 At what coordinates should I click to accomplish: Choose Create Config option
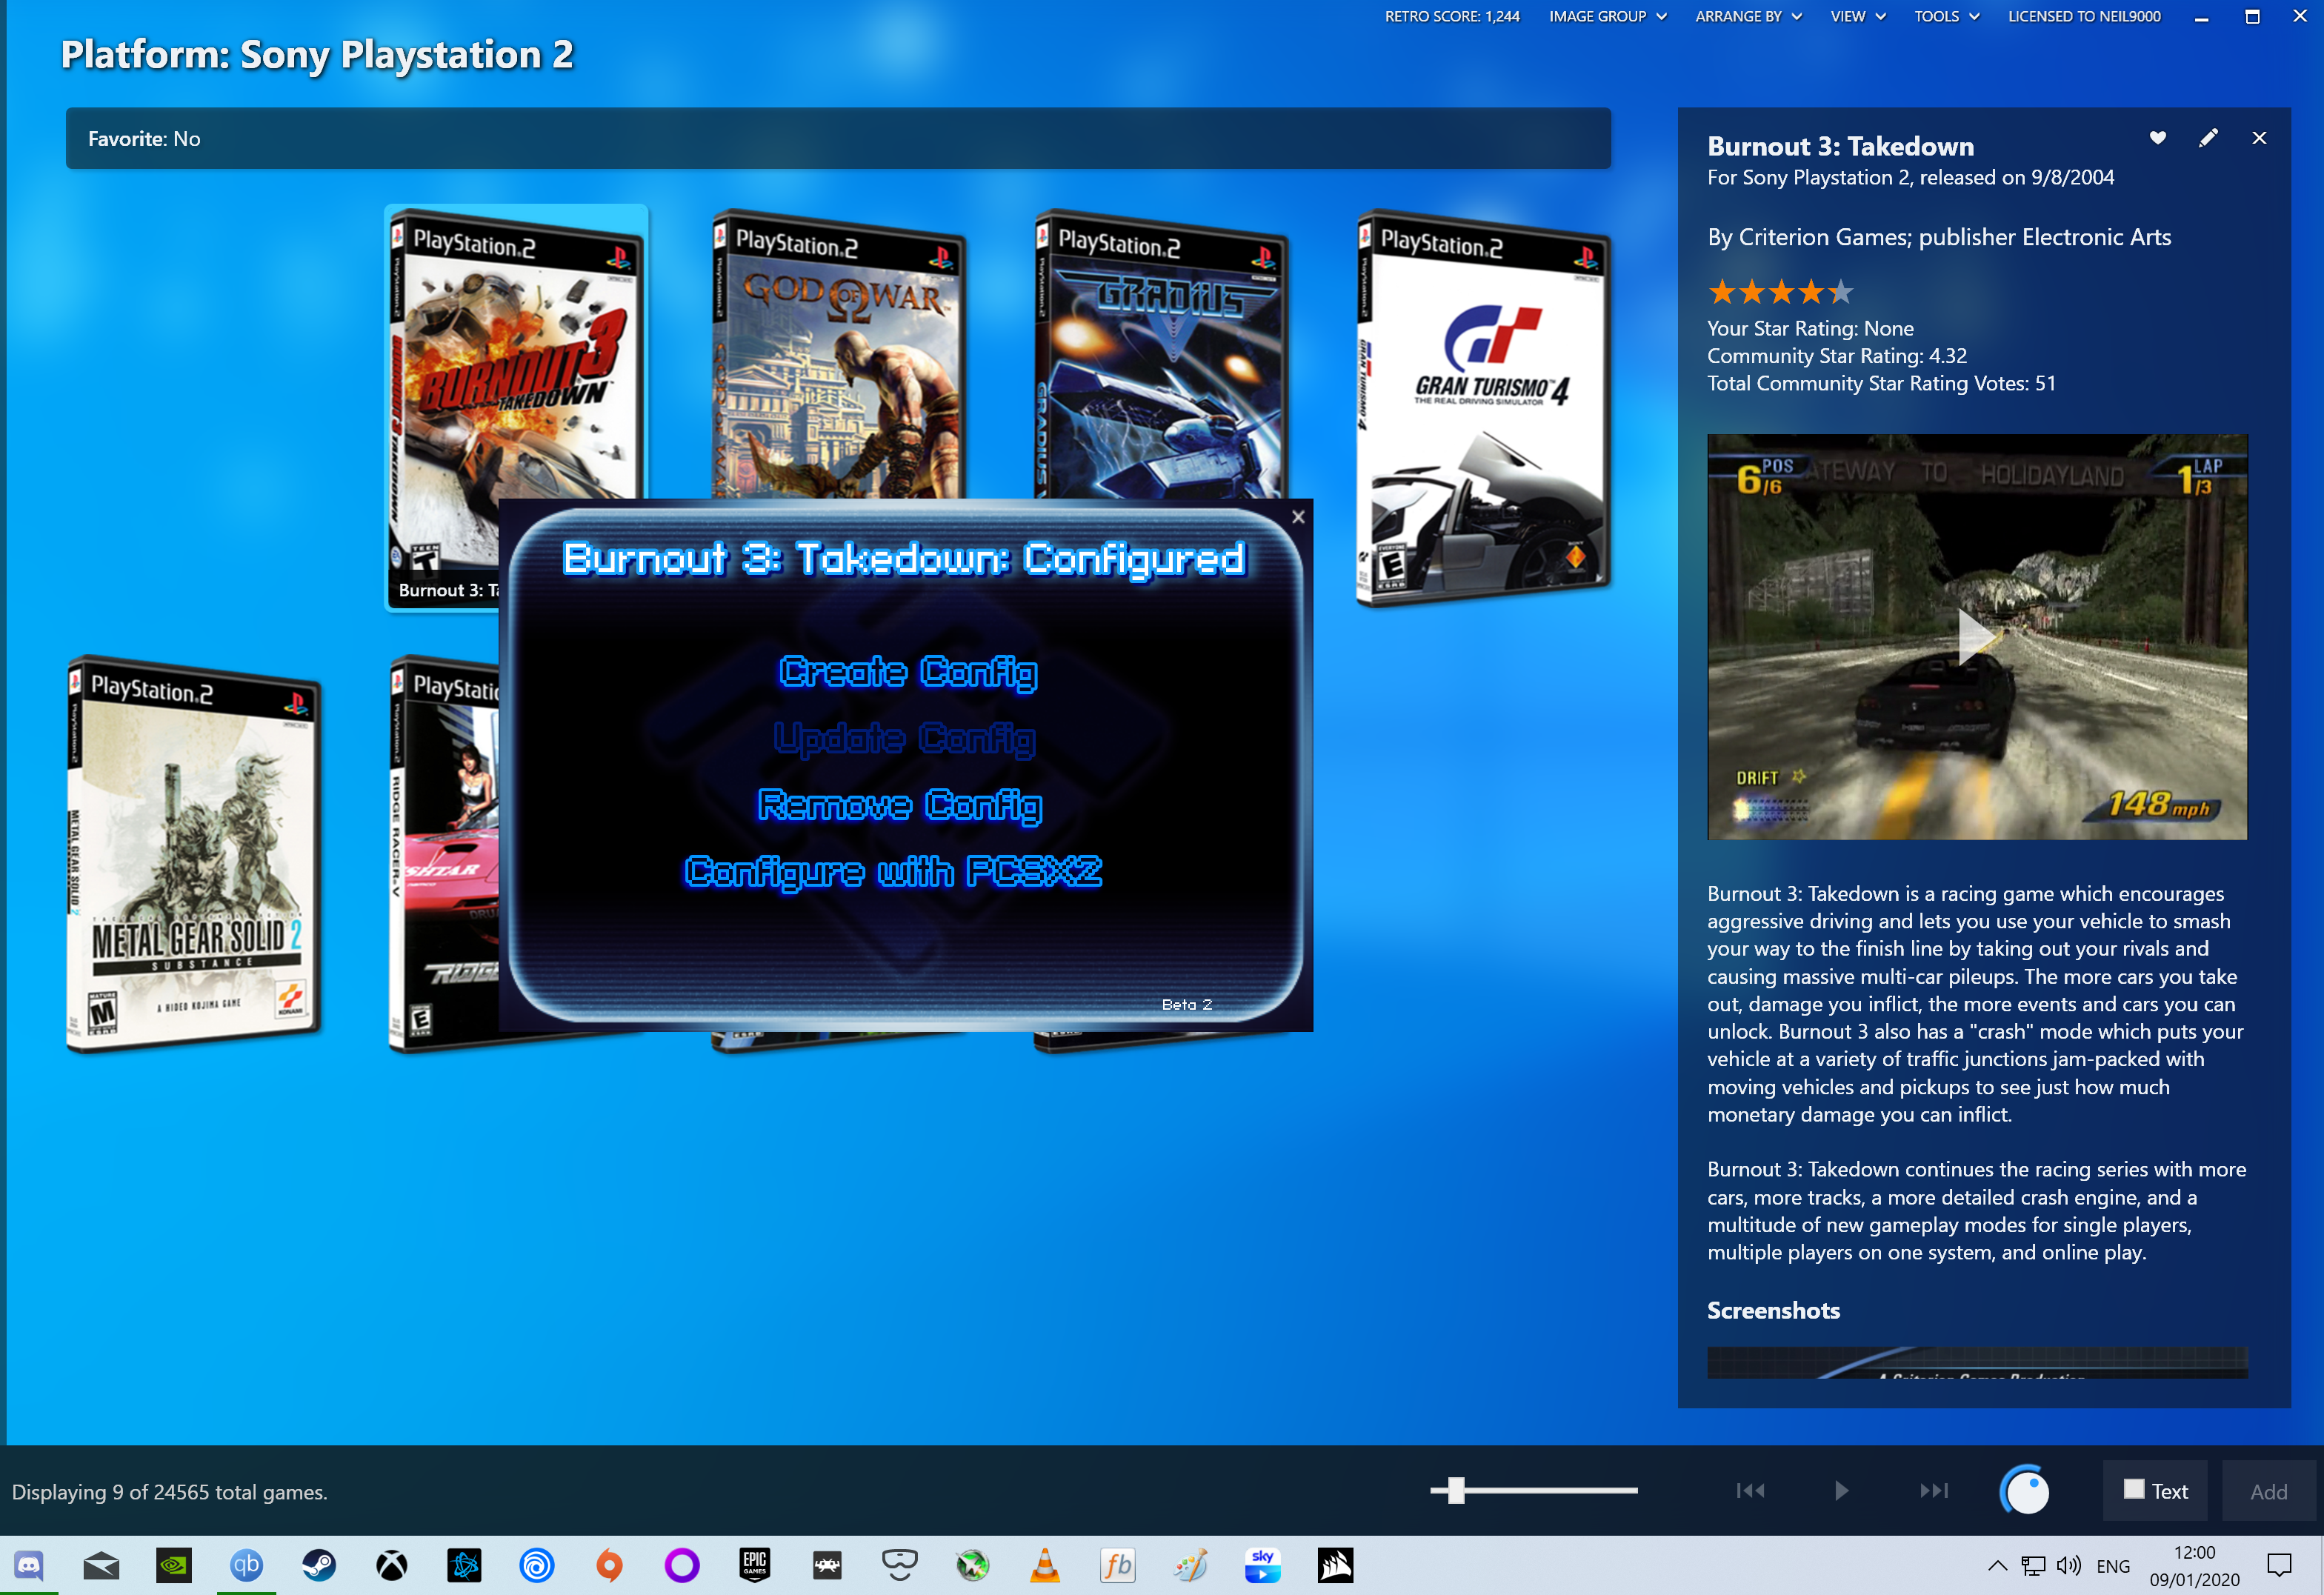[908, 672]
